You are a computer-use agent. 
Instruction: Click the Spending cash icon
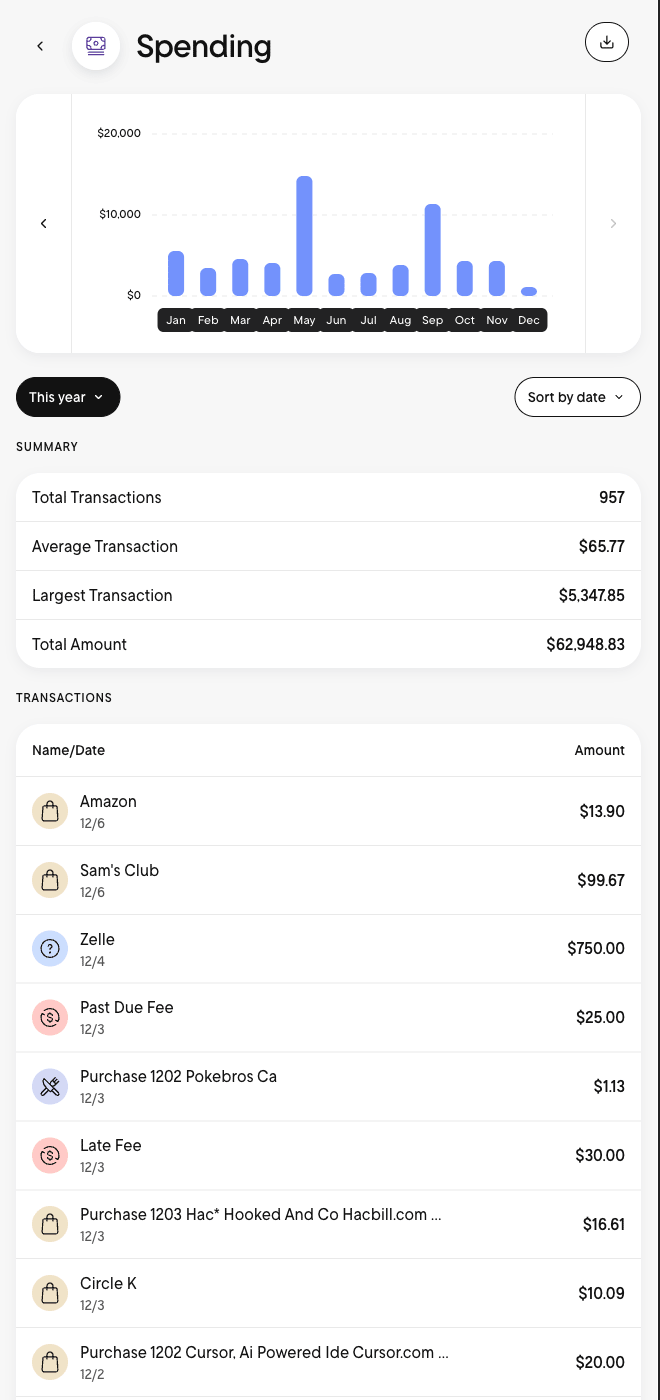click(x=96, y=46)
